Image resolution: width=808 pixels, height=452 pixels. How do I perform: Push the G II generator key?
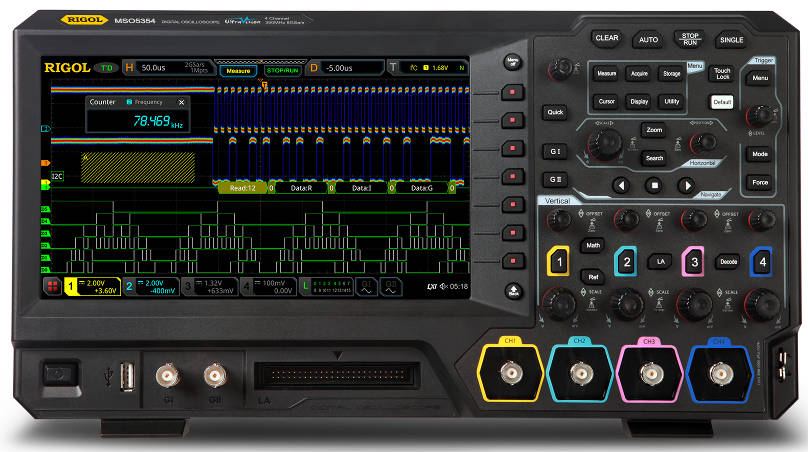(555, 179)
